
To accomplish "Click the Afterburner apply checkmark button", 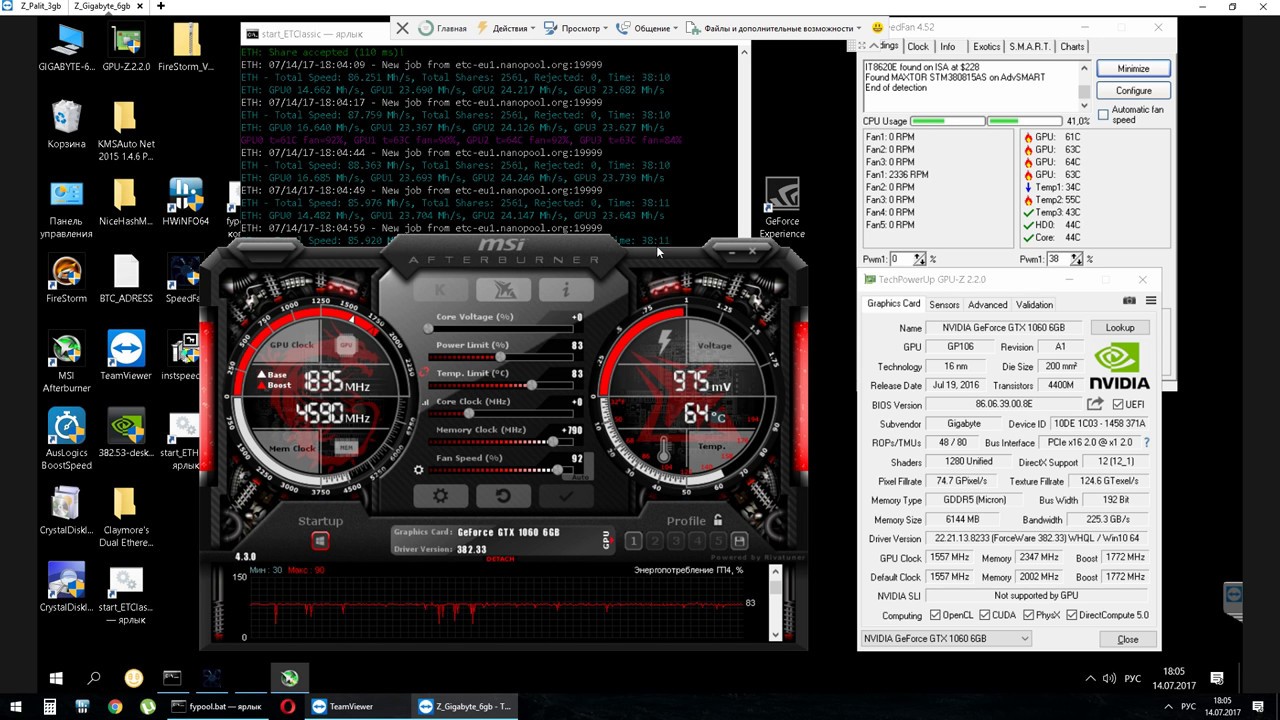I will [x=565, y=496].
